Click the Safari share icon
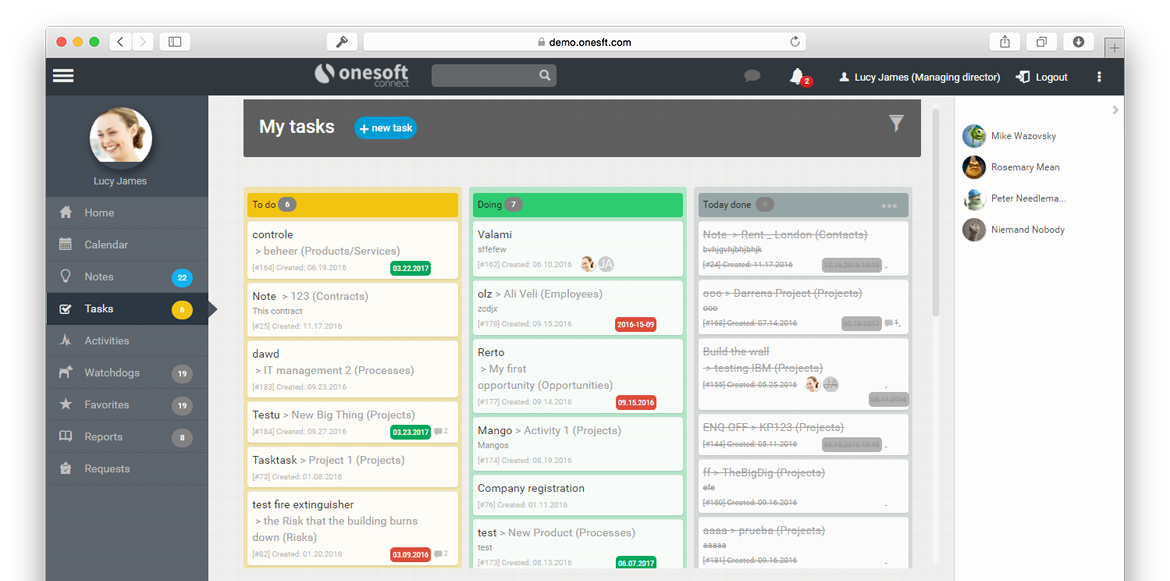 1004,42
